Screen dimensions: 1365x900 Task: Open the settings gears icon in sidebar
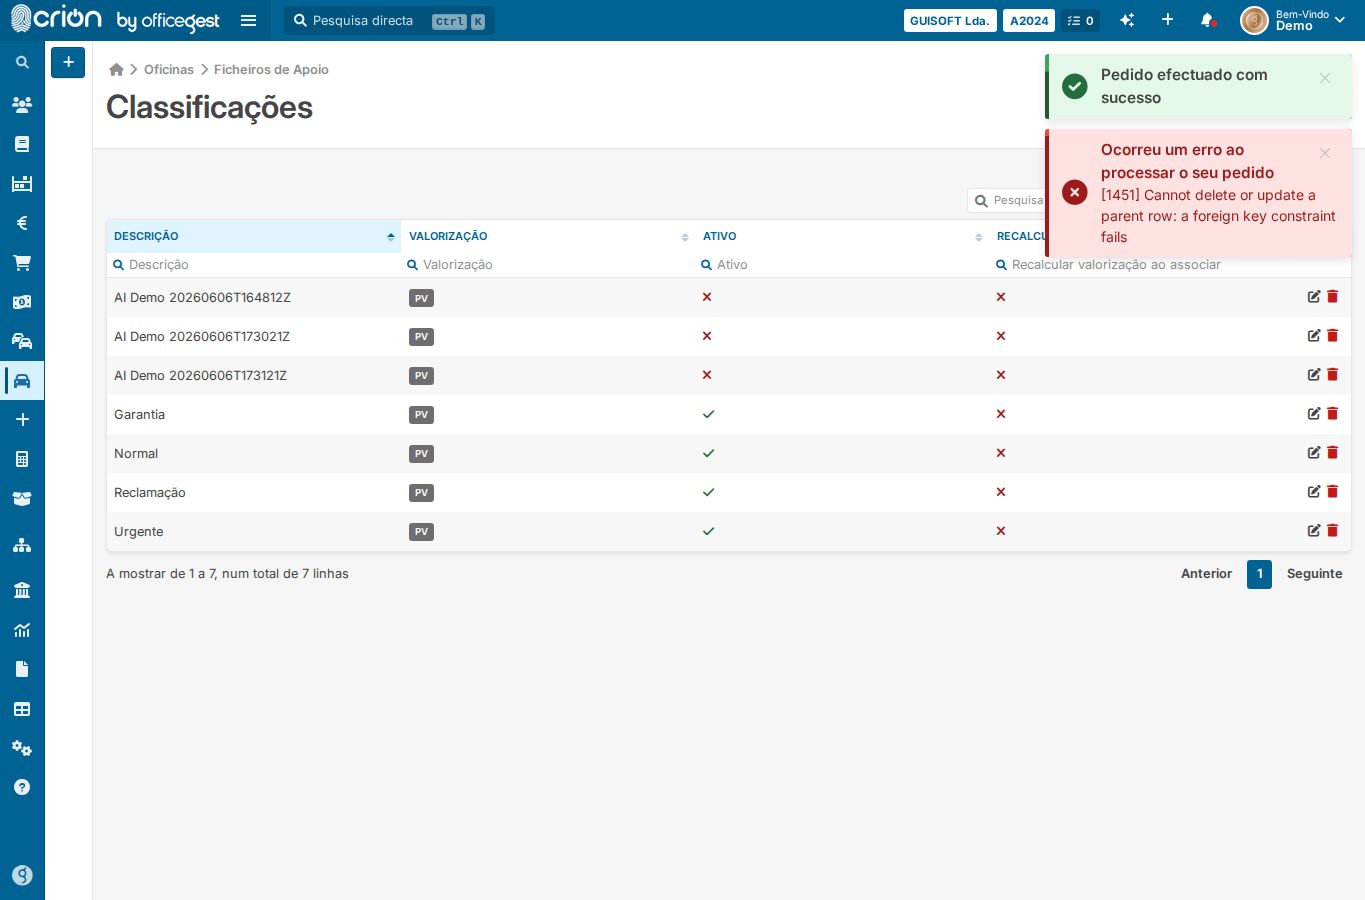click(22, 748)
